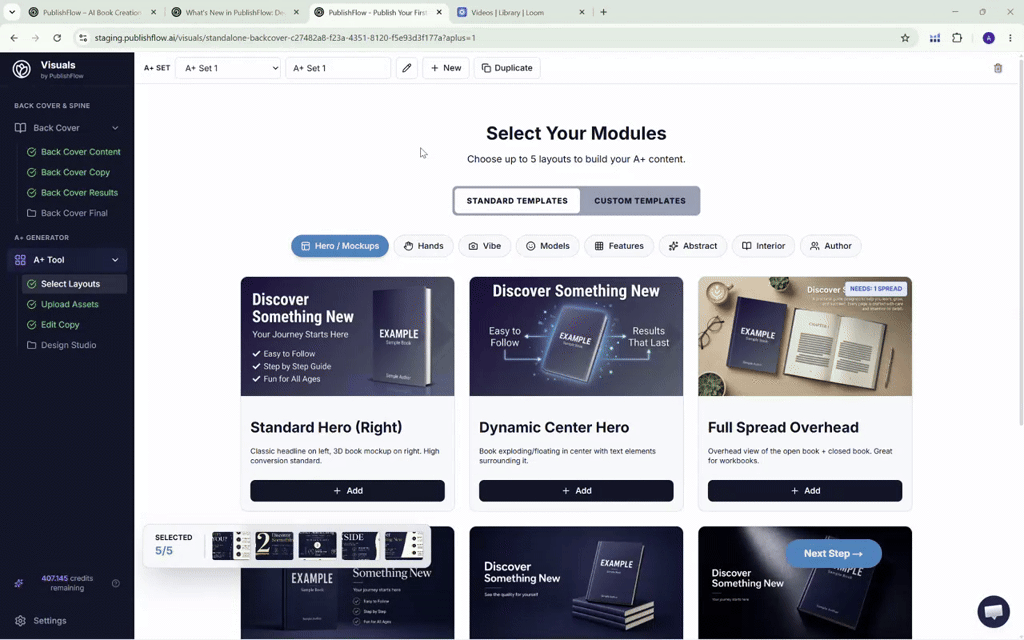Click first selected module thumbnail

pyautogui.click(x=231, y=545)
